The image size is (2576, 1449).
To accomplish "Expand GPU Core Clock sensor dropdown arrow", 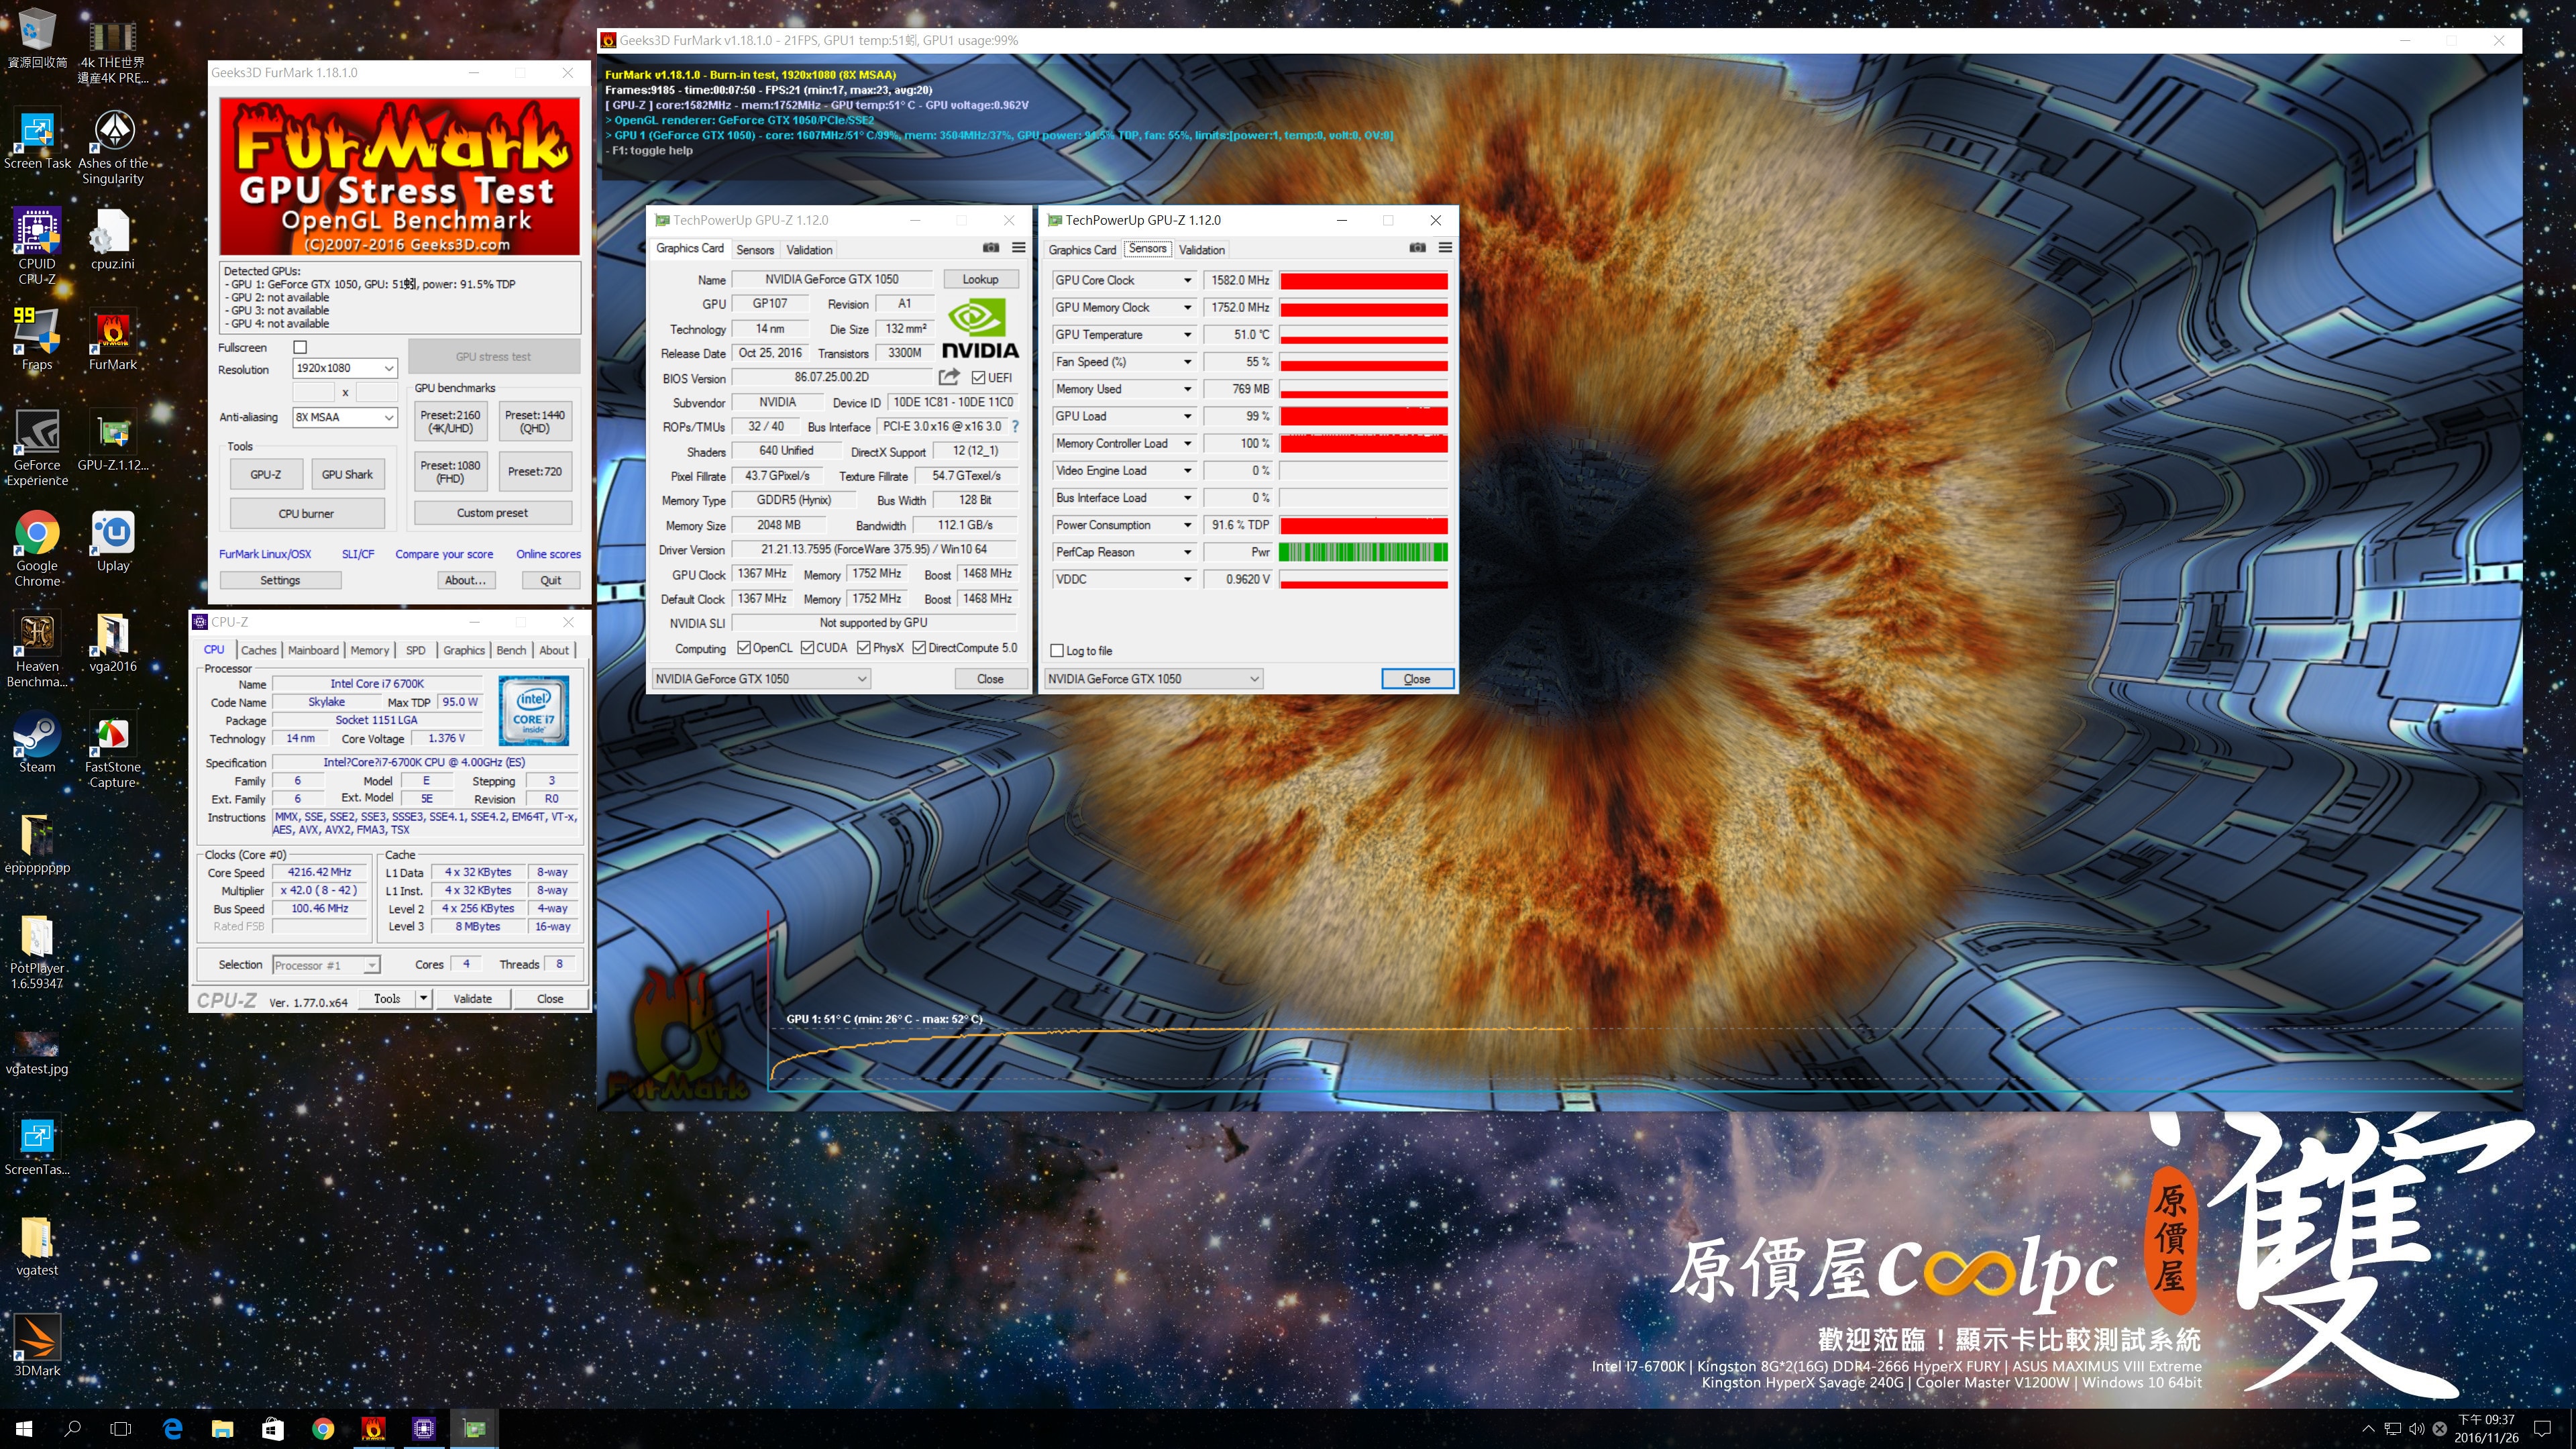I will point(1187,280).
